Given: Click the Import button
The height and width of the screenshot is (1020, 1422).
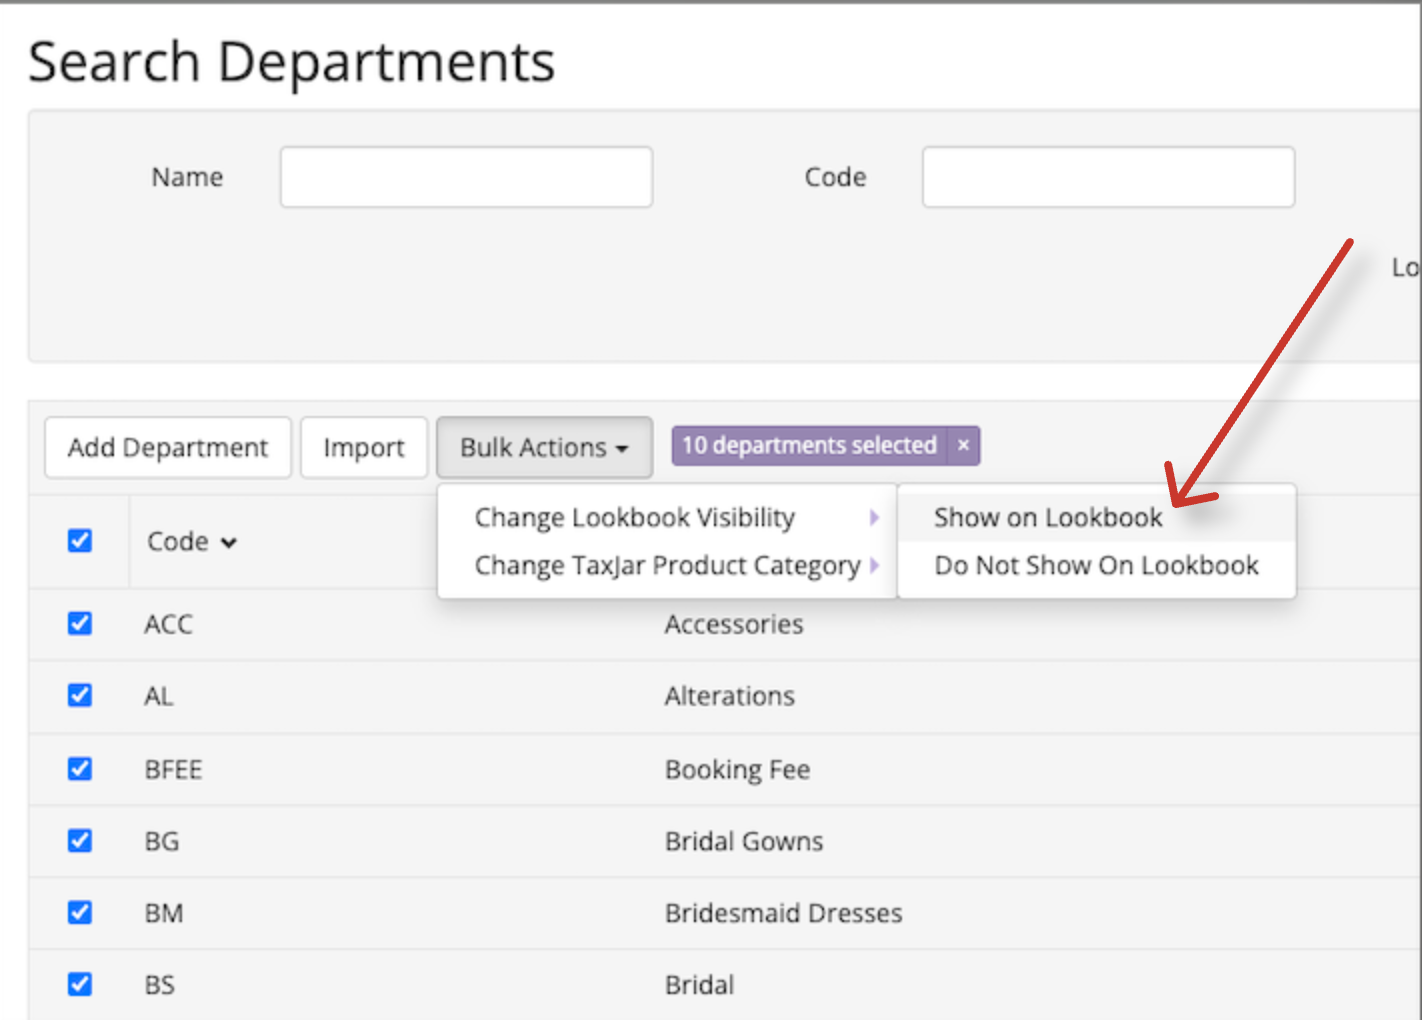Looking at the screenshot, I should [x=364, y=447].
